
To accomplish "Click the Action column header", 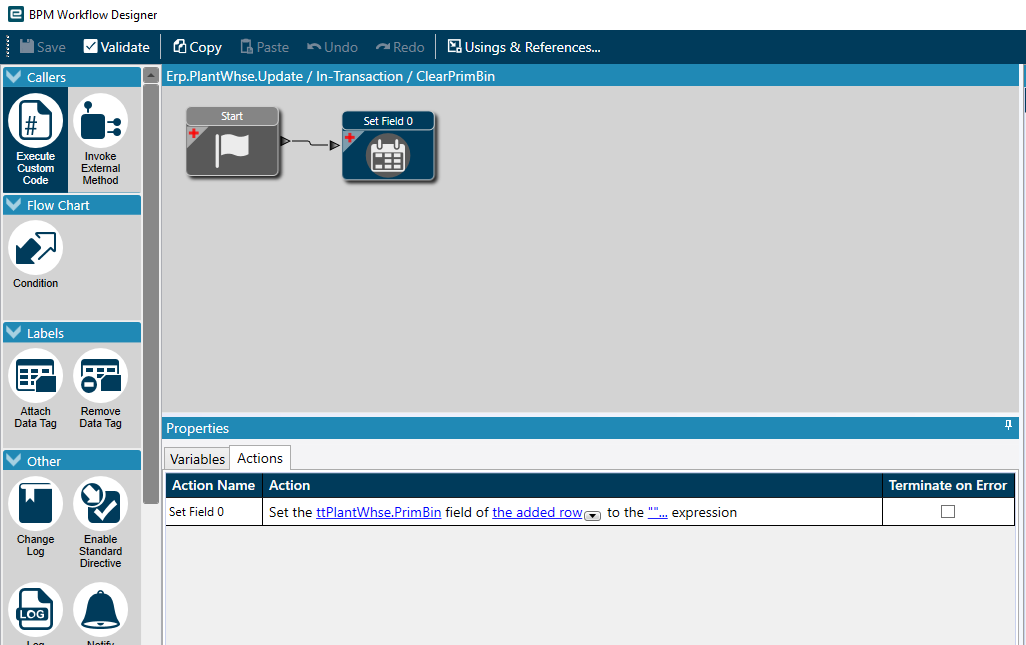I will pyautogui.click(x=573, y=485).
